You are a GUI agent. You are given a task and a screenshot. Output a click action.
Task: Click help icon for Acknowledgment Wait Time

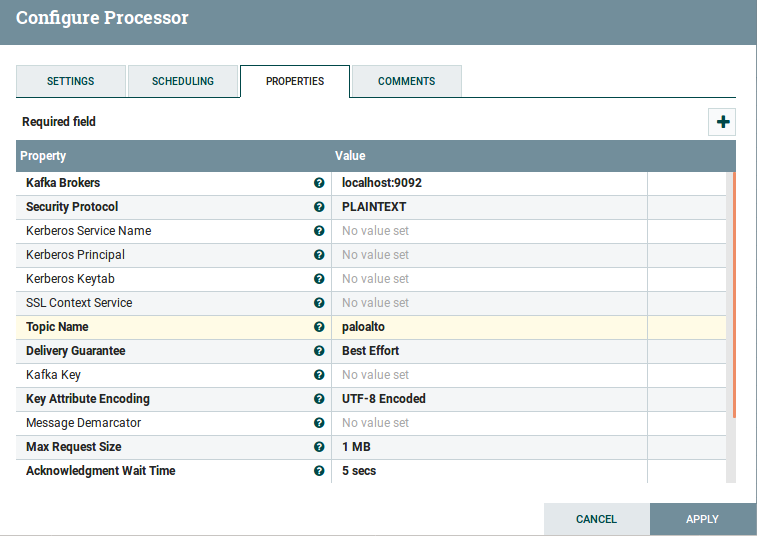(x=319, y=471)
